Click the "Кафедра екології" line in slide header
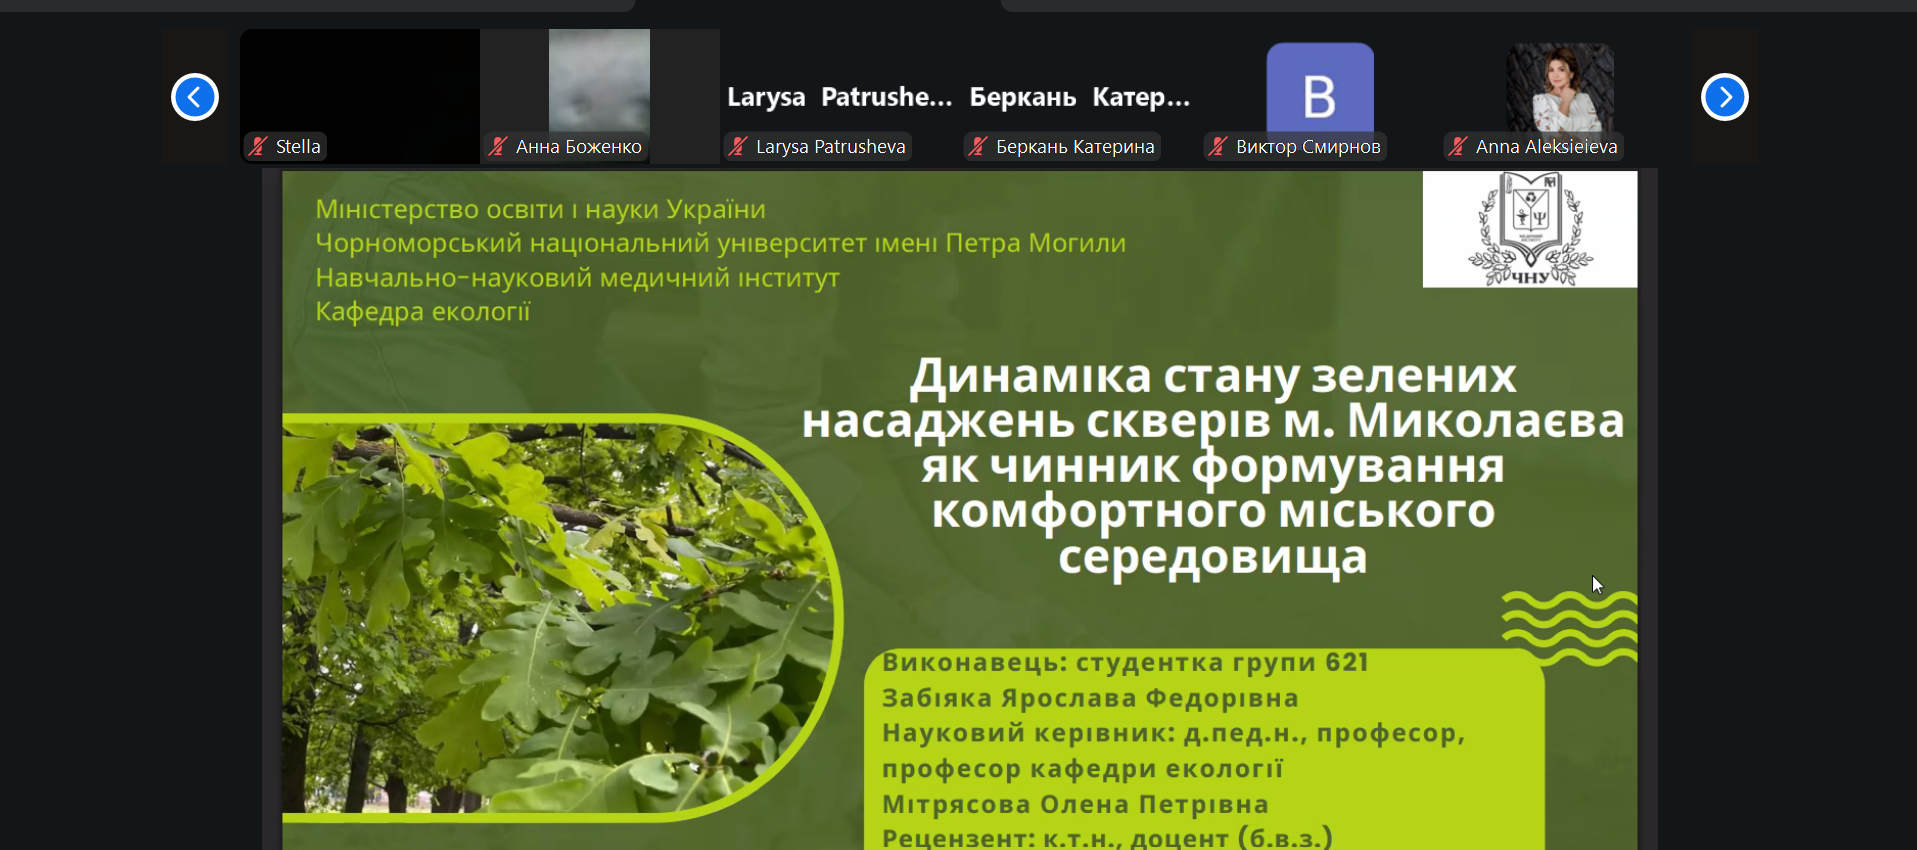 point(423,311)
